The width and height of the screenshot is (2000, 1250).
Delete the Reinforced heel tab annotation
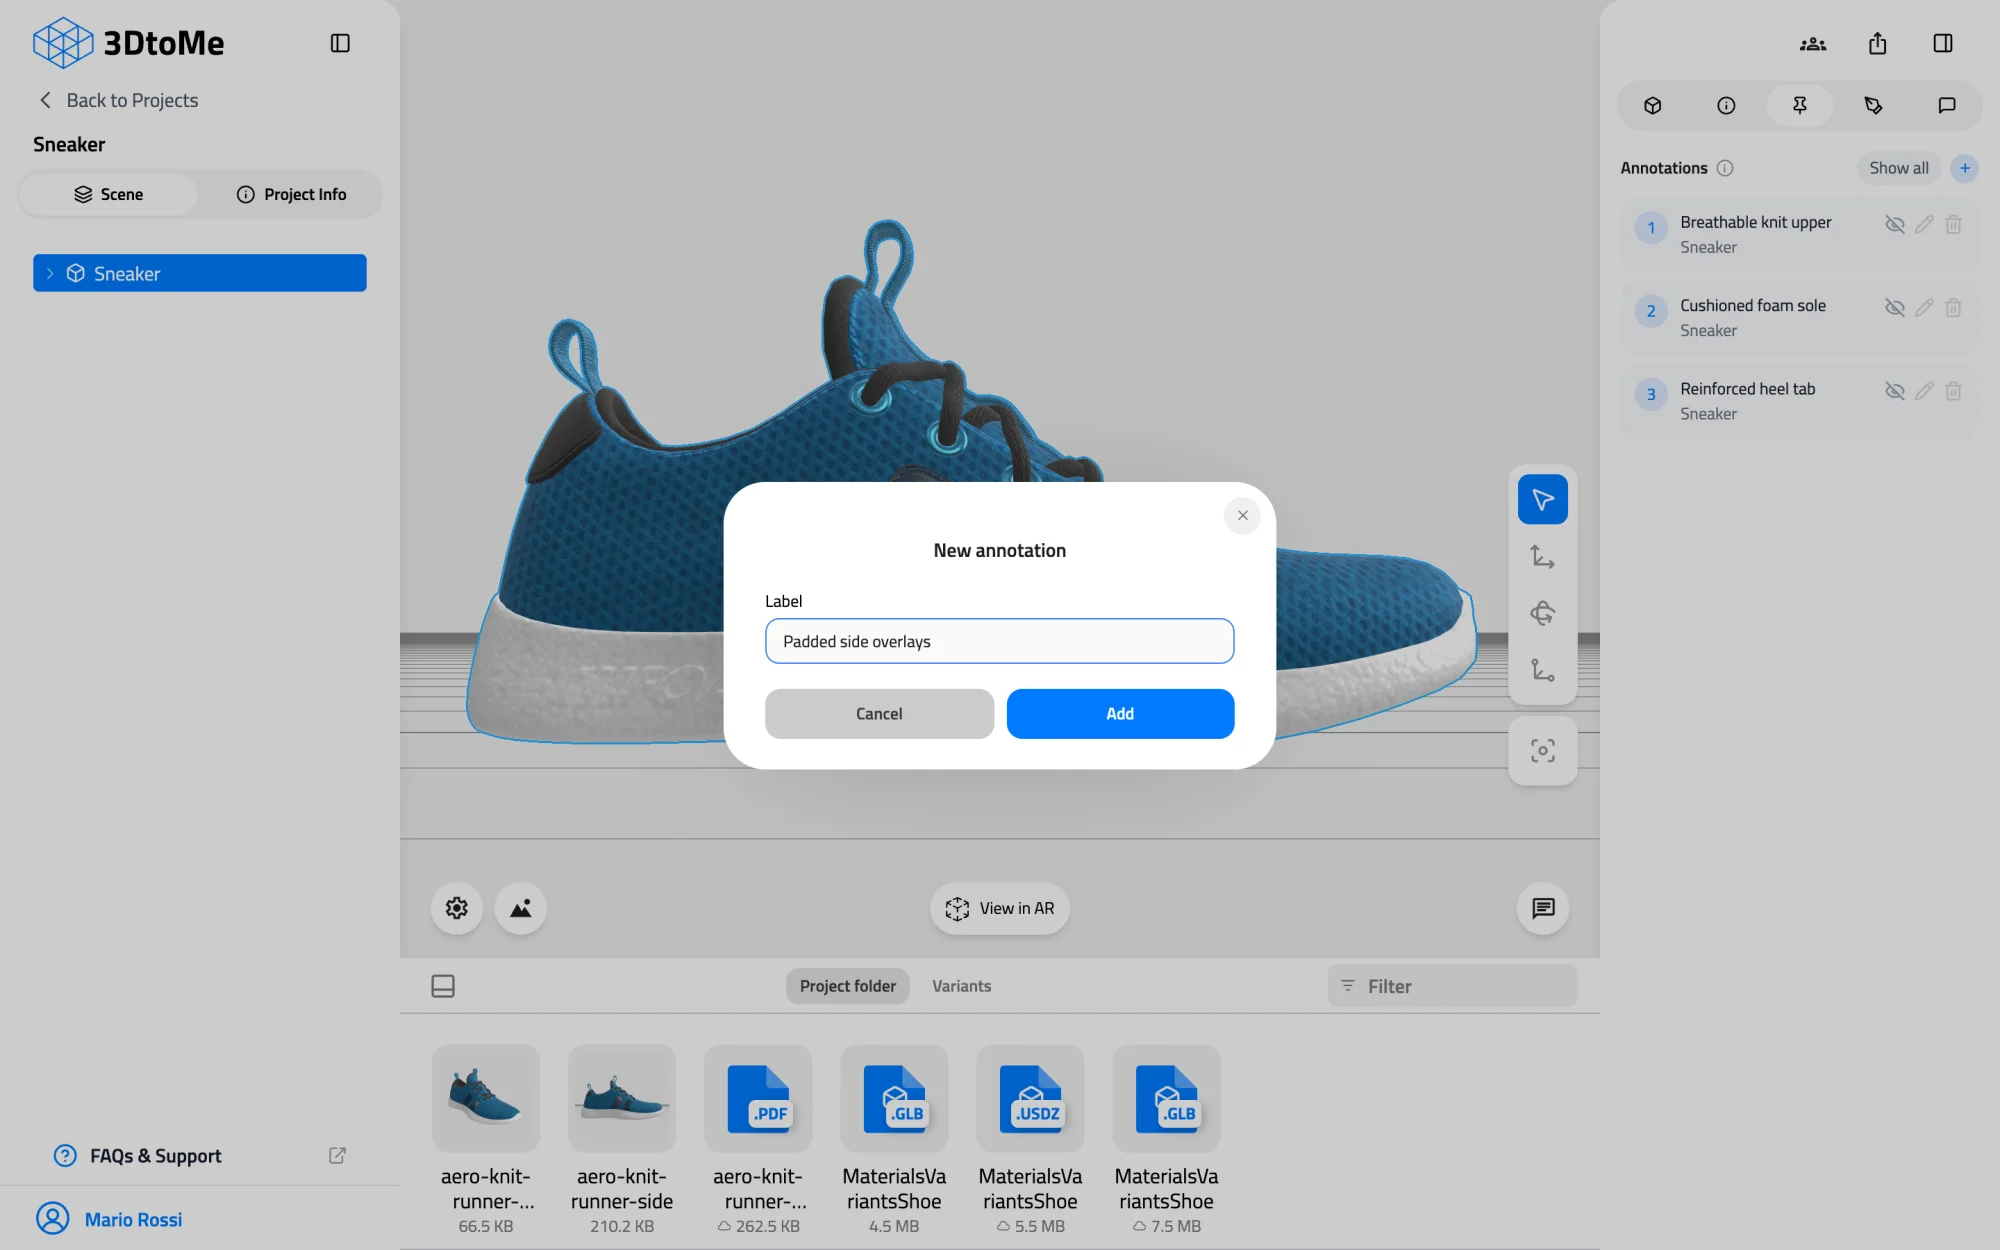[1953, 391]
